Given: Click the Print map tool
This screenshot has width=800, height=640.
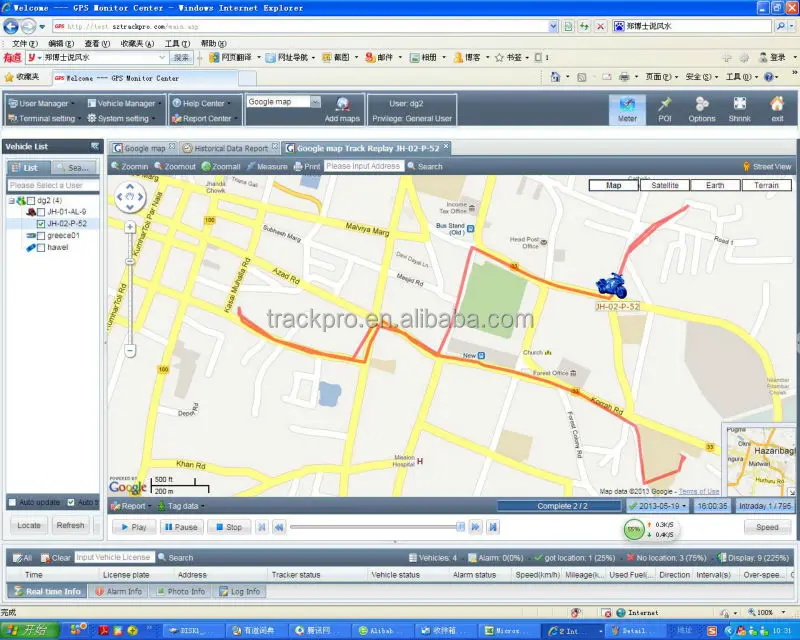Looking at the screenshot, I should (307, 166).
